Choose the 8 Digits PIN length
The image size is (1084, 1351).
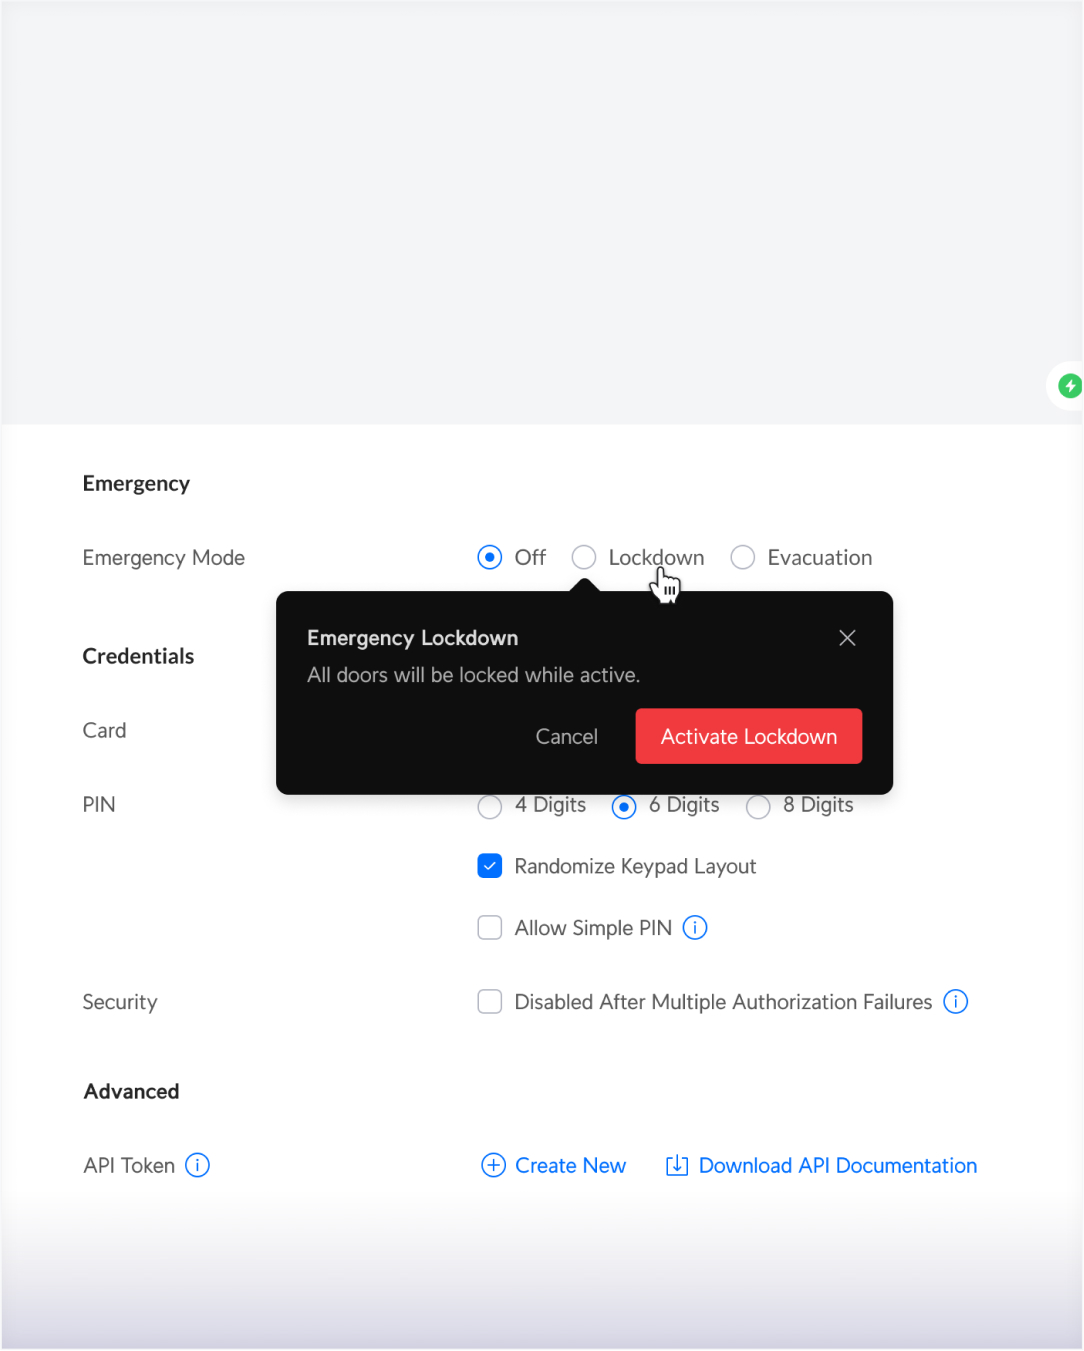758,807
